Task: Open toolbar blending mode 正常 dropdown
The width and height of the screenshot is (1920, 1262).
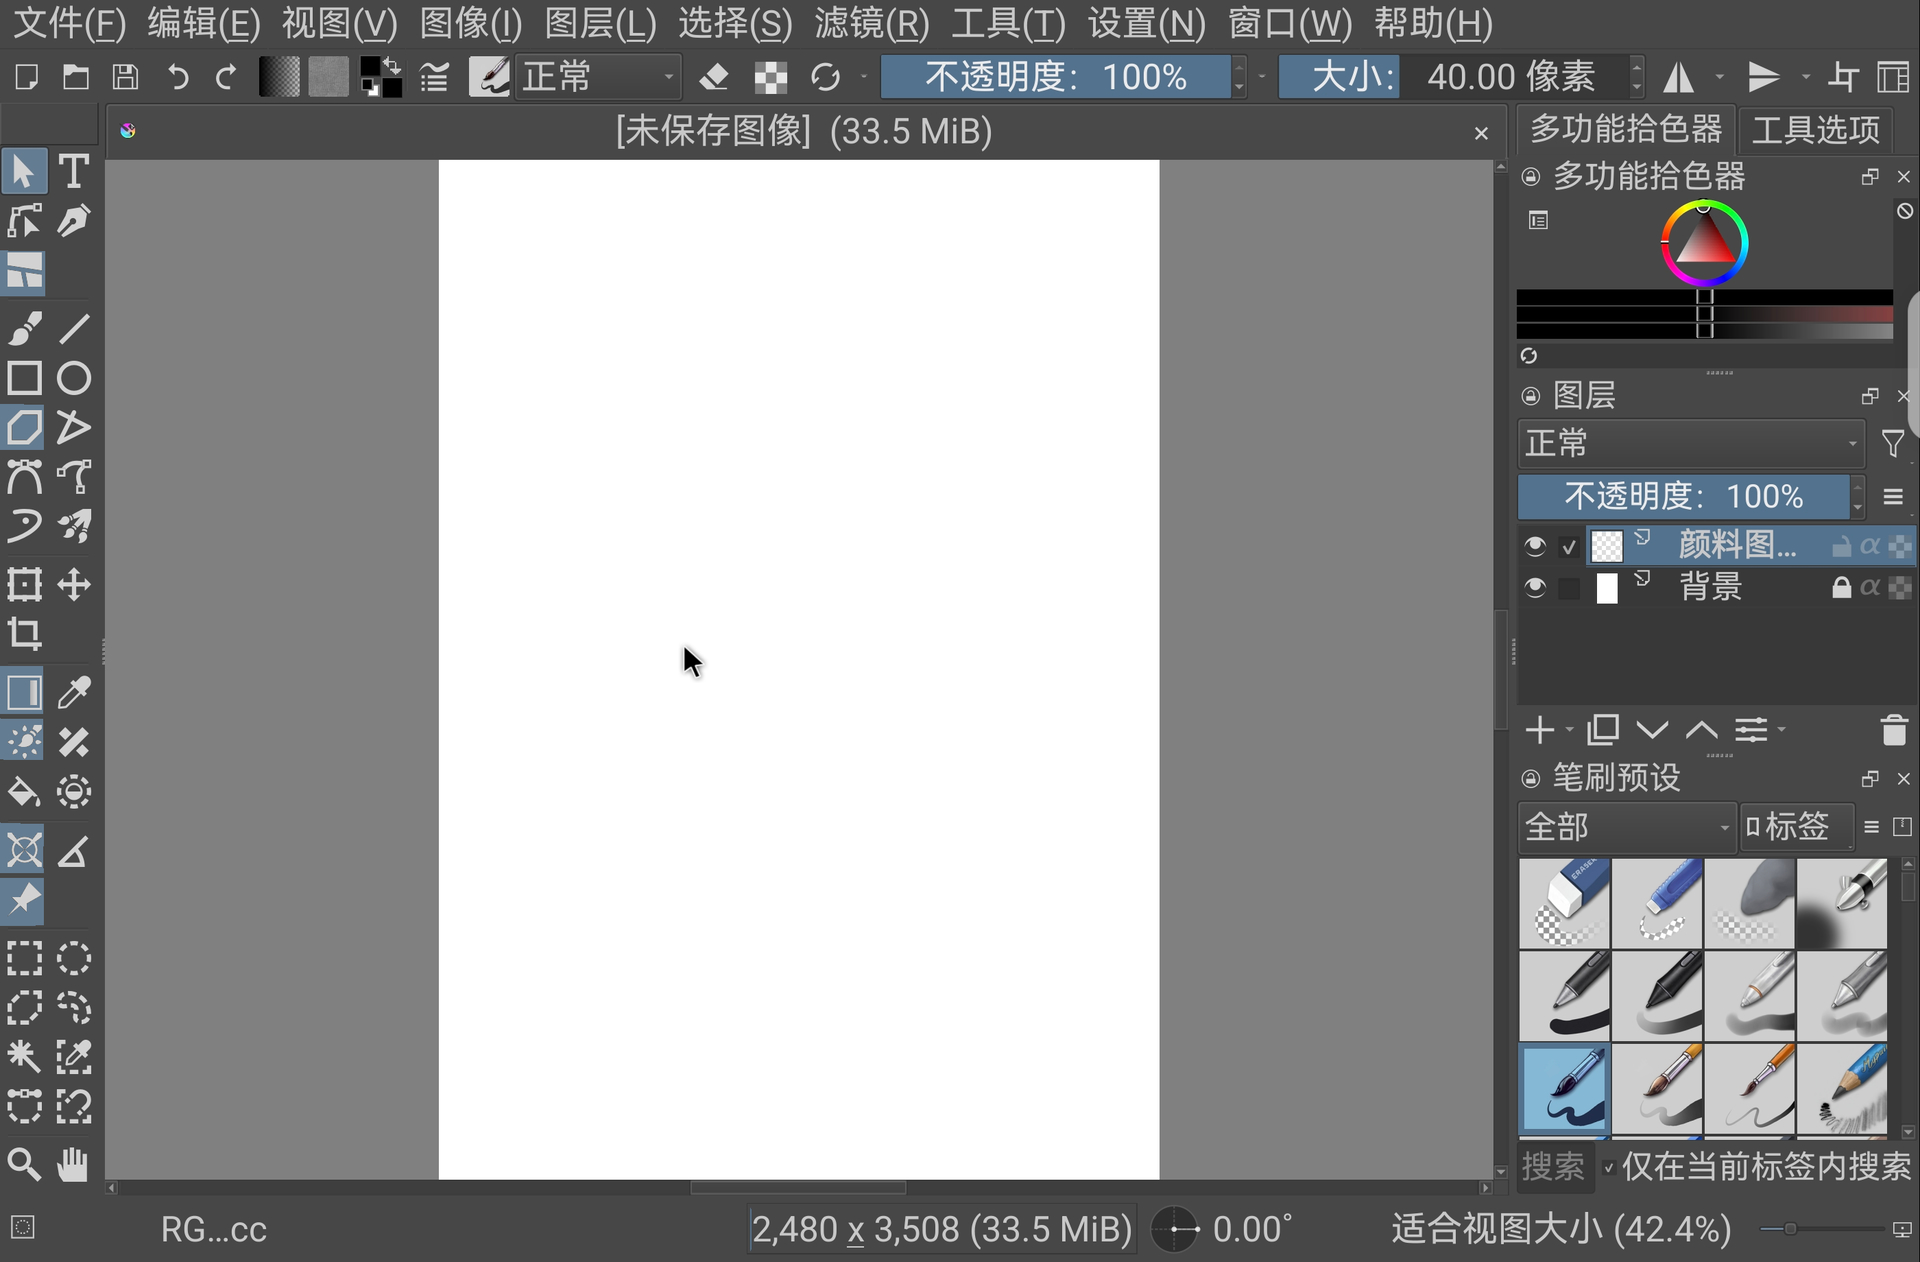Action: [x=598, y=77]
